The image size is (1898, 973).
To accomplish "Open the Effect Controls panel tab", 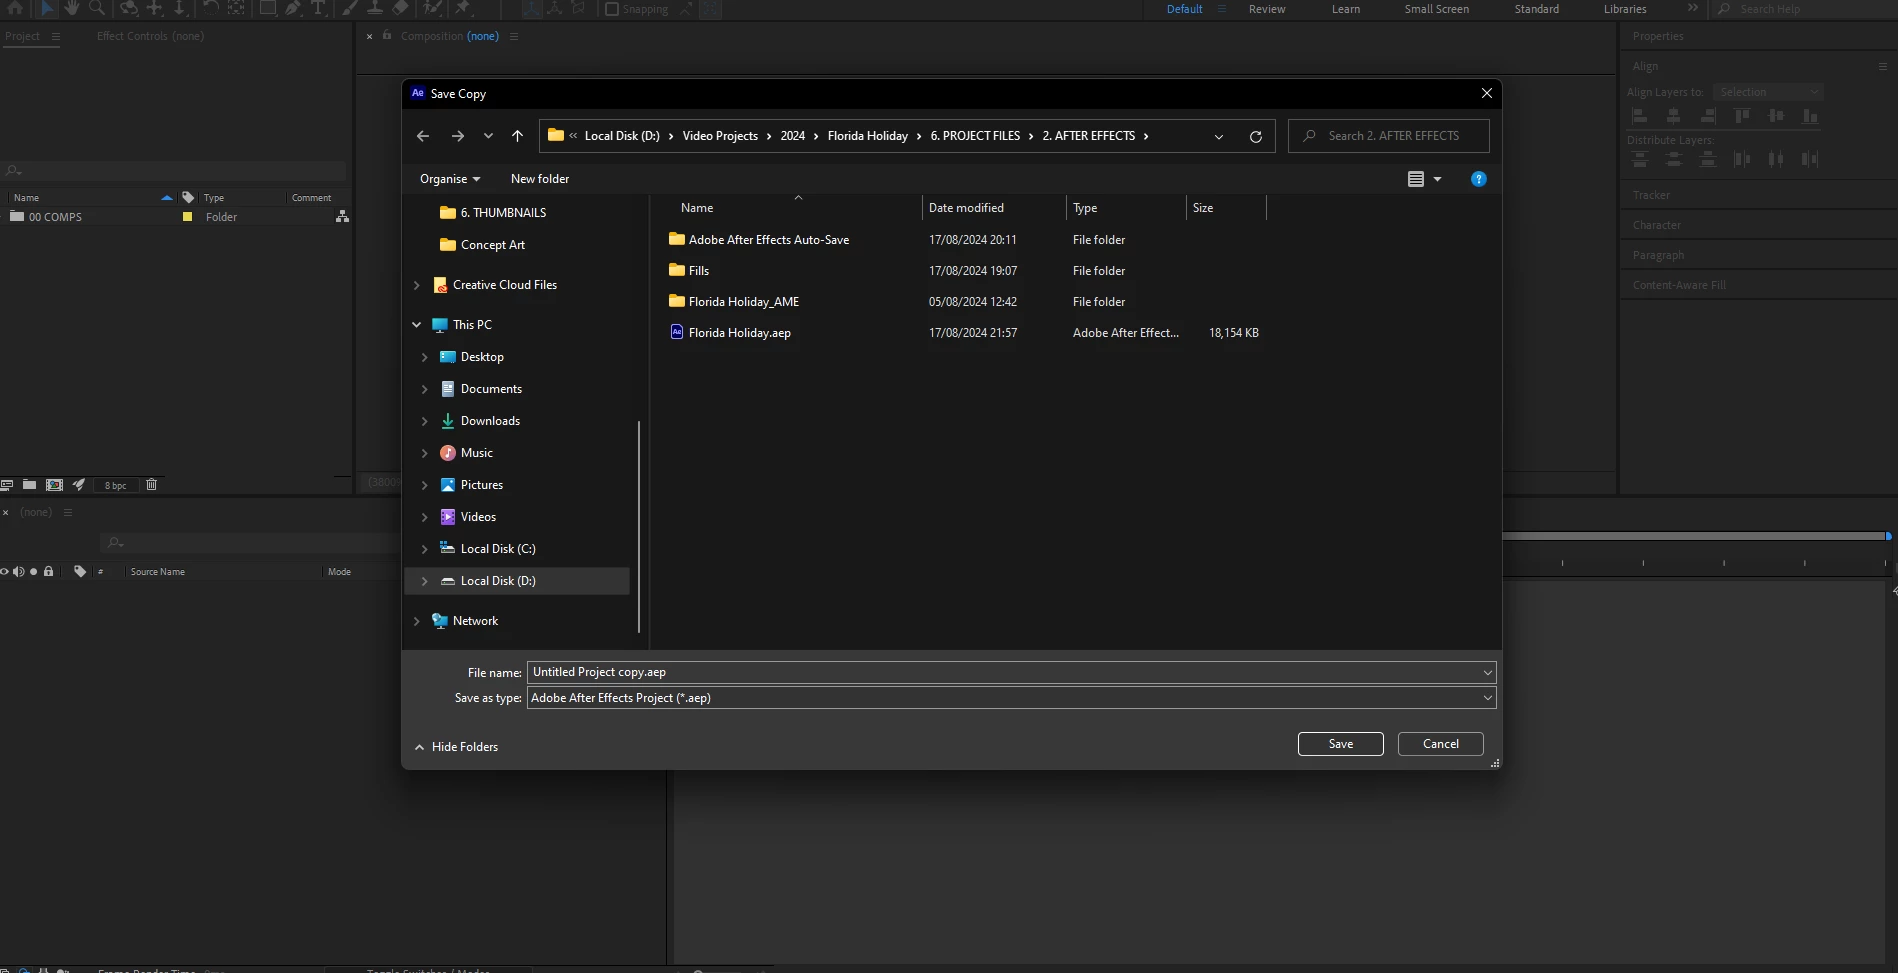I will point(150,36).
